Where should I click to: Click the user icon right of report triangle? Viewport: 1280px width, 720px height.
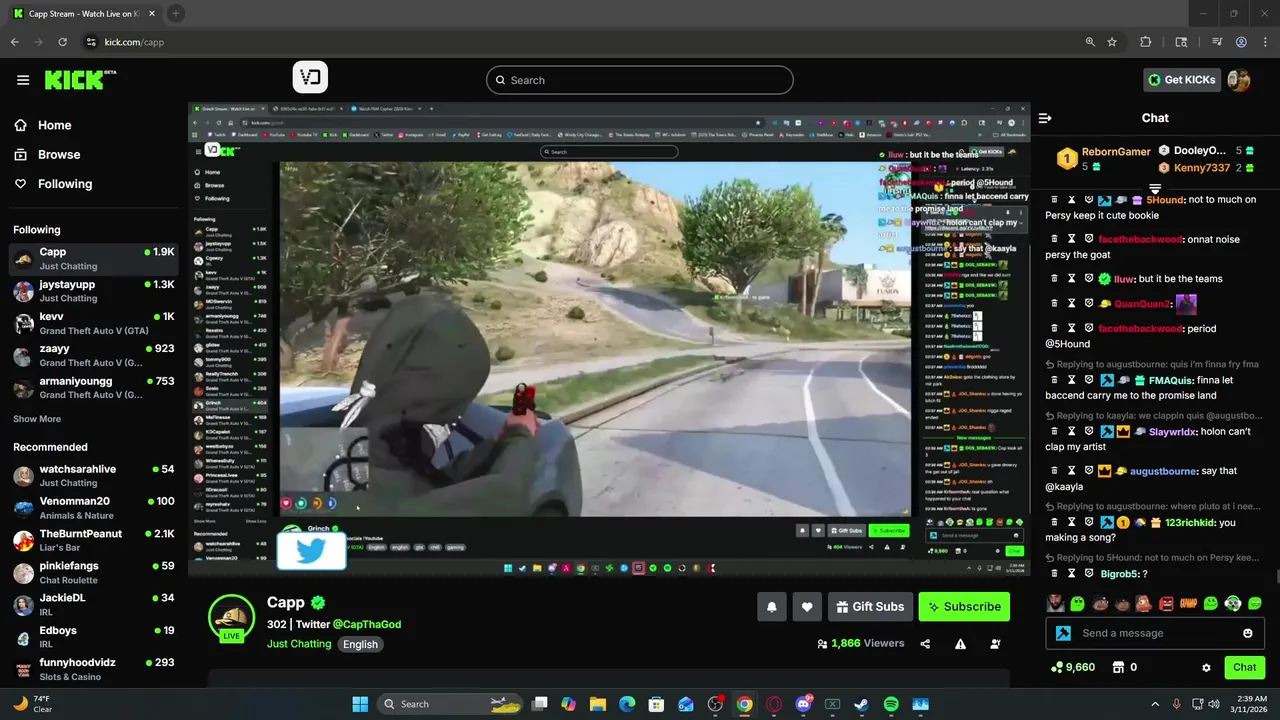coord(995,644)
